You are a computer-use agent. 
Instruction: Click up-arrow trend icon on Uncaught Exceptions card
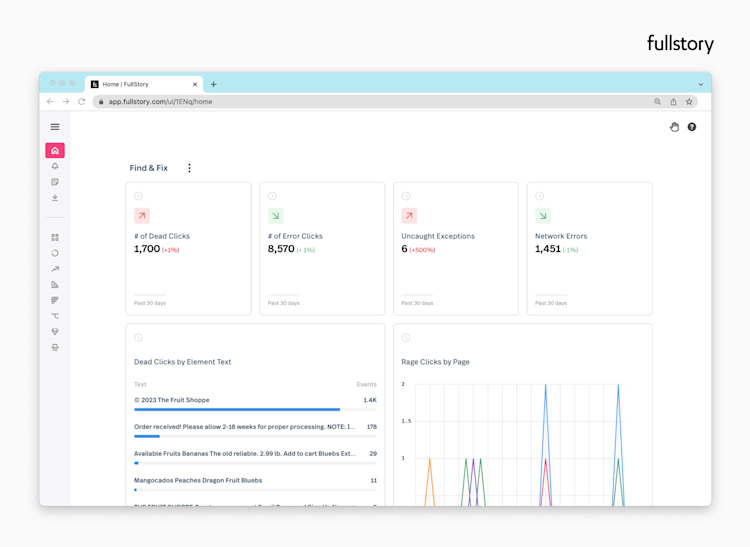409,216
